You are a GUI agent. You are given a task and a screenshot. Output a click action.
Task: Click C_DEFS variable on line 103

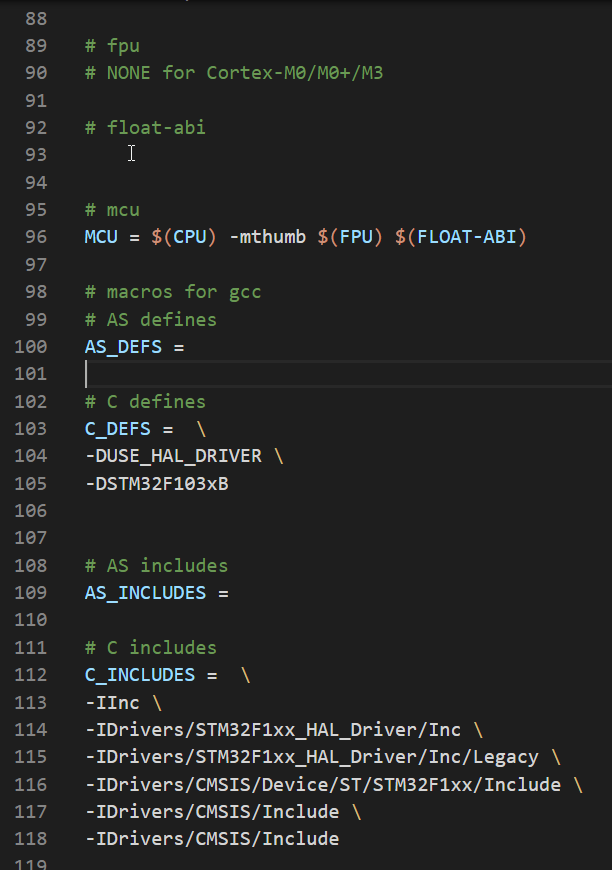pyautogui.click(x=118, y=429)
